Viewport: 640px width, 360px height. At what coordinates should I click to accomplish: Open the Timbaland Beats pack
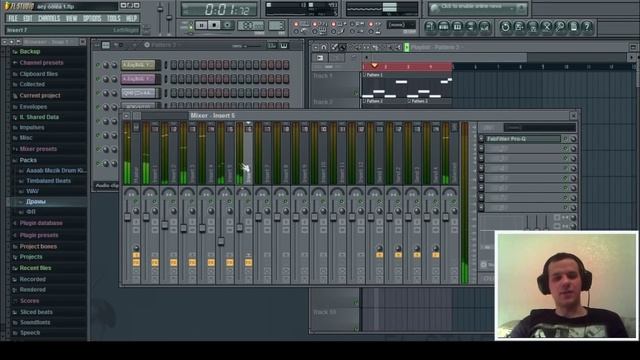48,181
